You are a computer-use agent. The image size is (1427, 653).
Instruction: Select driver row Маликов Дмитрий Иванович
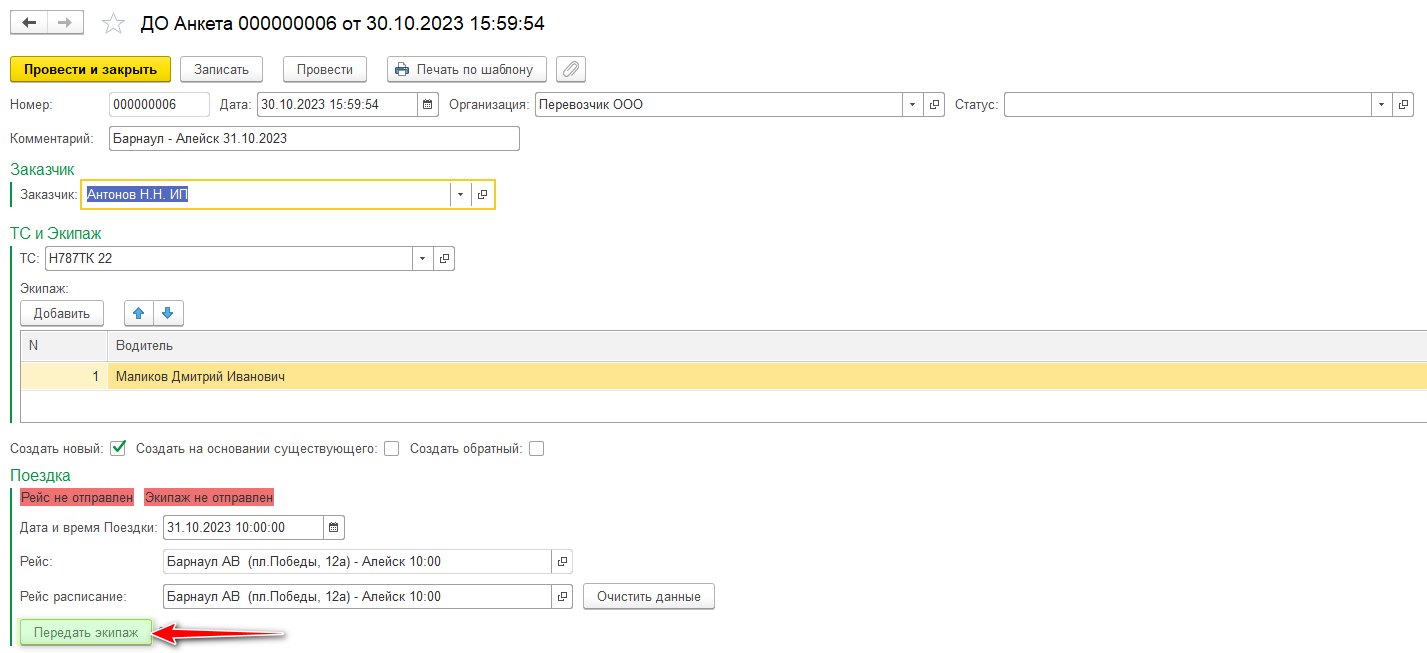[200, 377]
